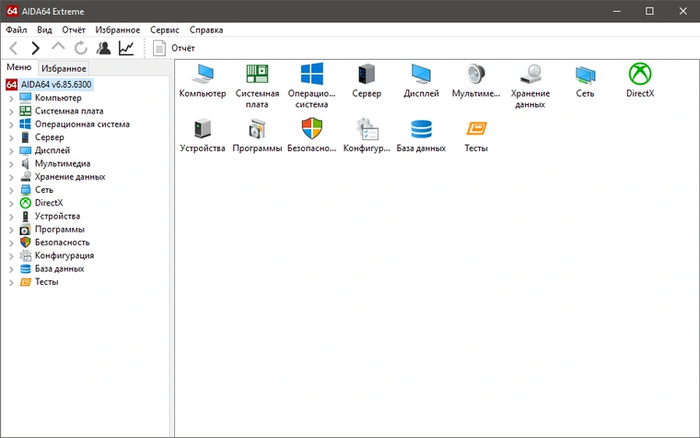Open the Безопасность shield icon in main pane
The image size is (700, 438).
(x=312, y=129)
